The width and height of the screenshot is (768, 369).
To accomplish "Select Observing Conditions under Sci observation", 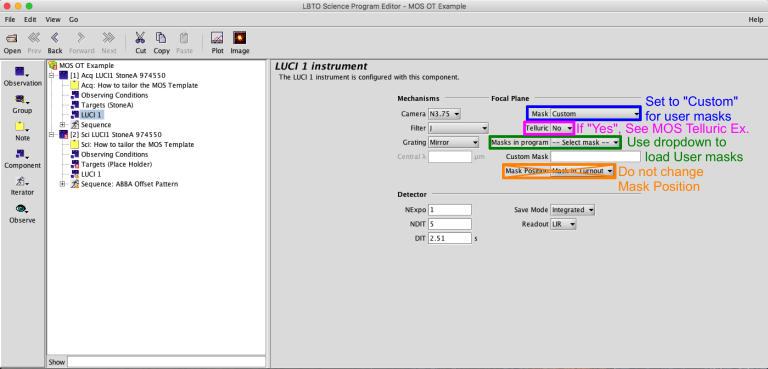I will point(114,154).
